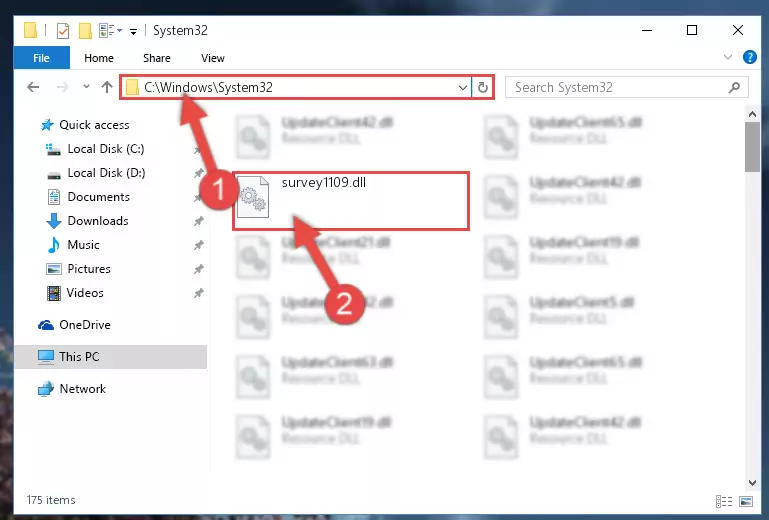Viewport: 769px width, 520px height.
Task: Click the Forward navigation arrow
Action: 62,87
